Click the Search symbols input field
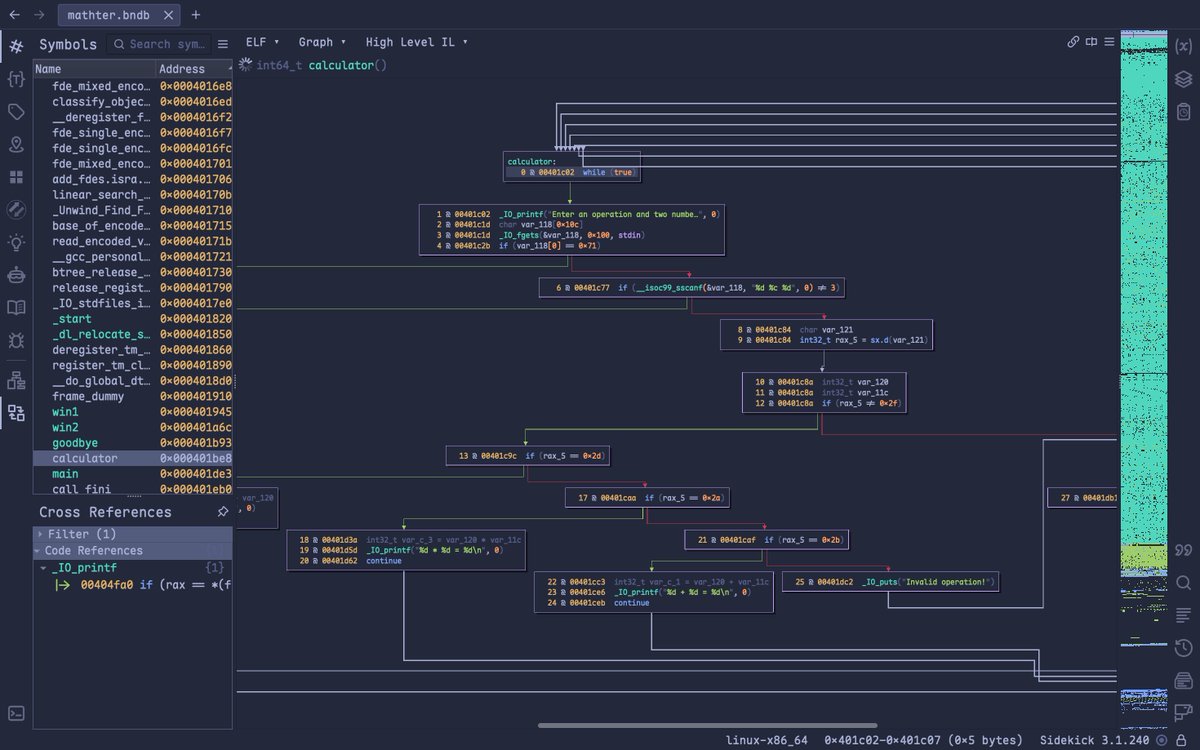This screenshot has width=1200, height=750. pyautogui.click(x=160, y=44)
